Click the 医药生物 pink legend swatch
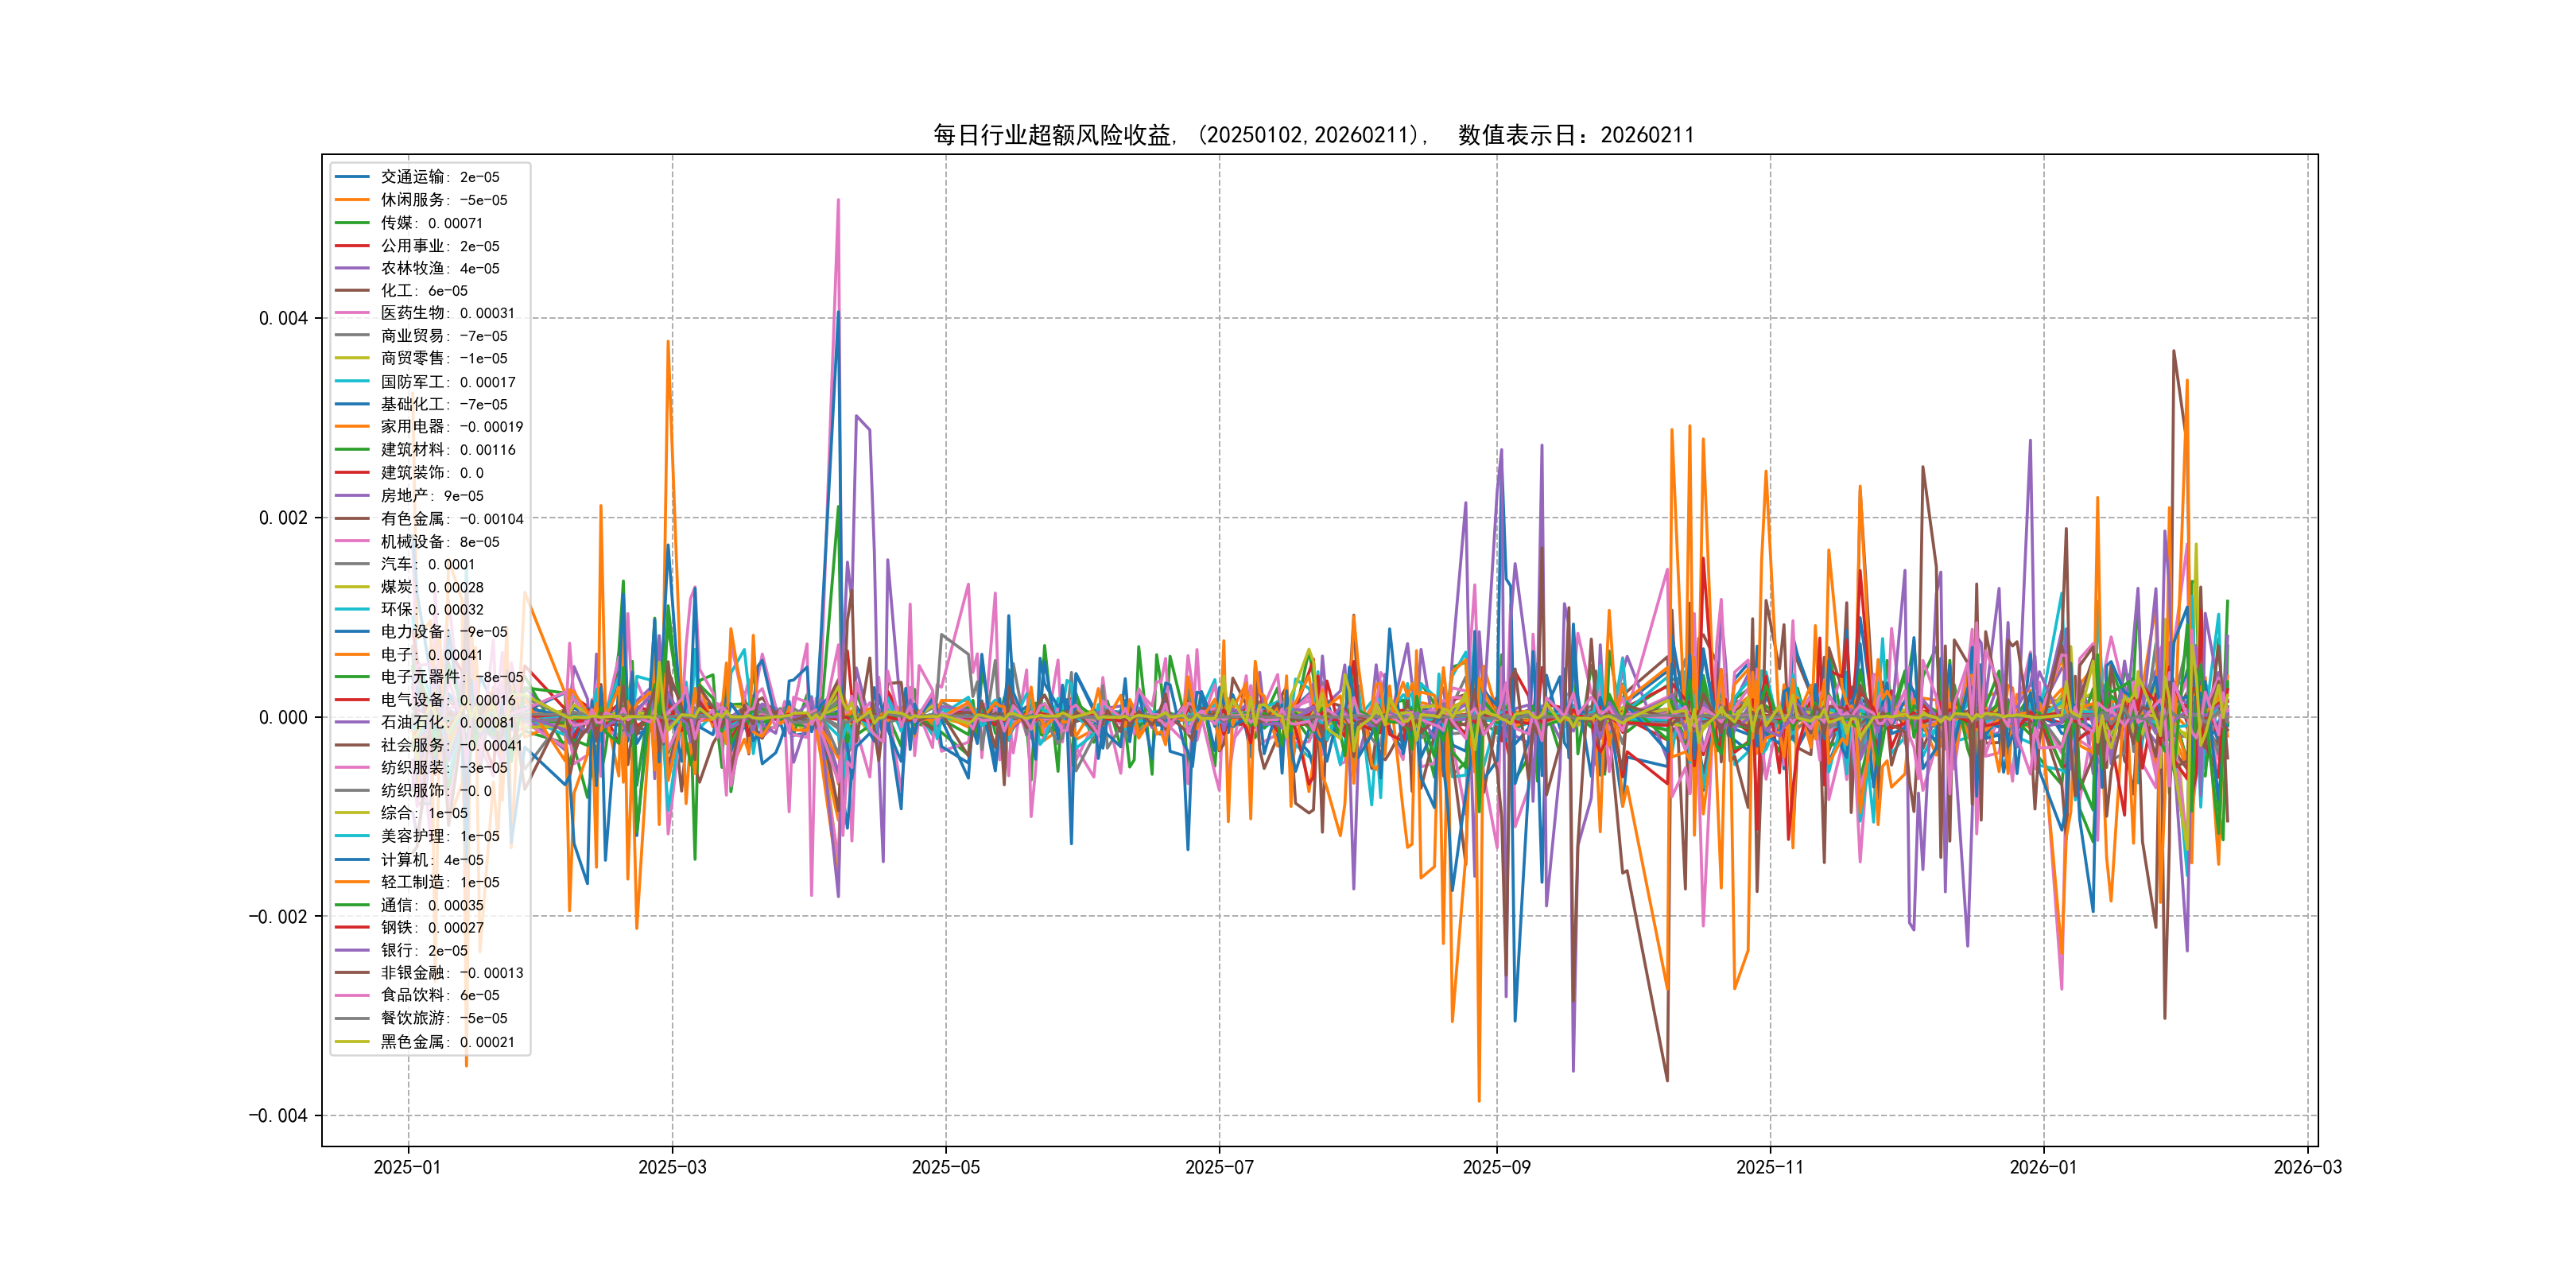The height and width of the screenshot is (1288, 2576). pos(352,313)
